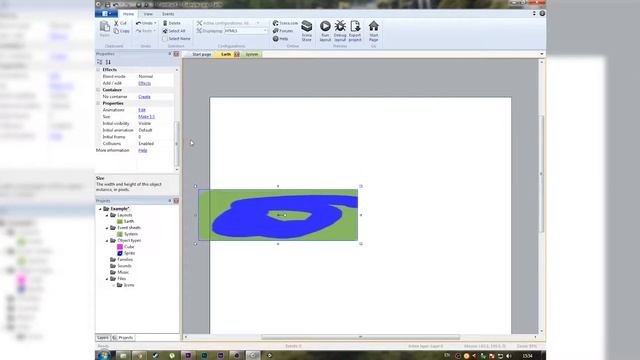Switch to the Layers panel tab
Image resolution: width=640 pixels, height=360 pixels.
[x=102, y=338]
